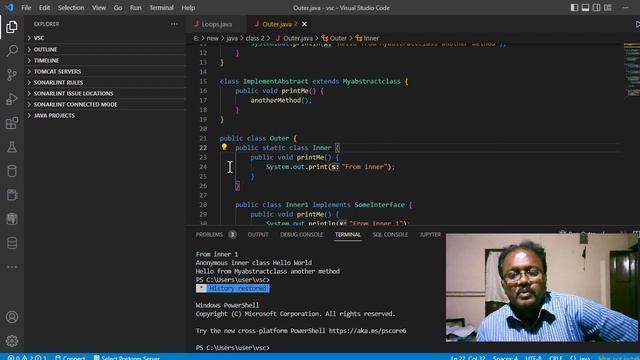Screen dimensions: 640x360
Task: Toggle secondary side bar layout icon
Action: pyautogui.click(x=596, y=8)
